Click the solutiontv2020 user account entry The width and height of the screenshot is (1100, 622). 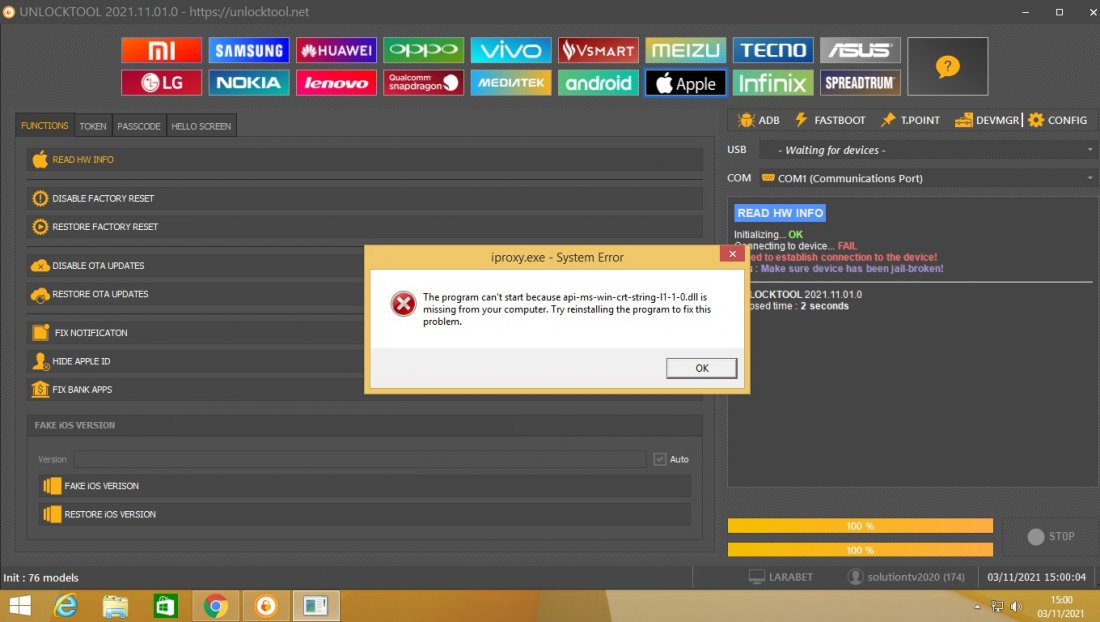906,577
